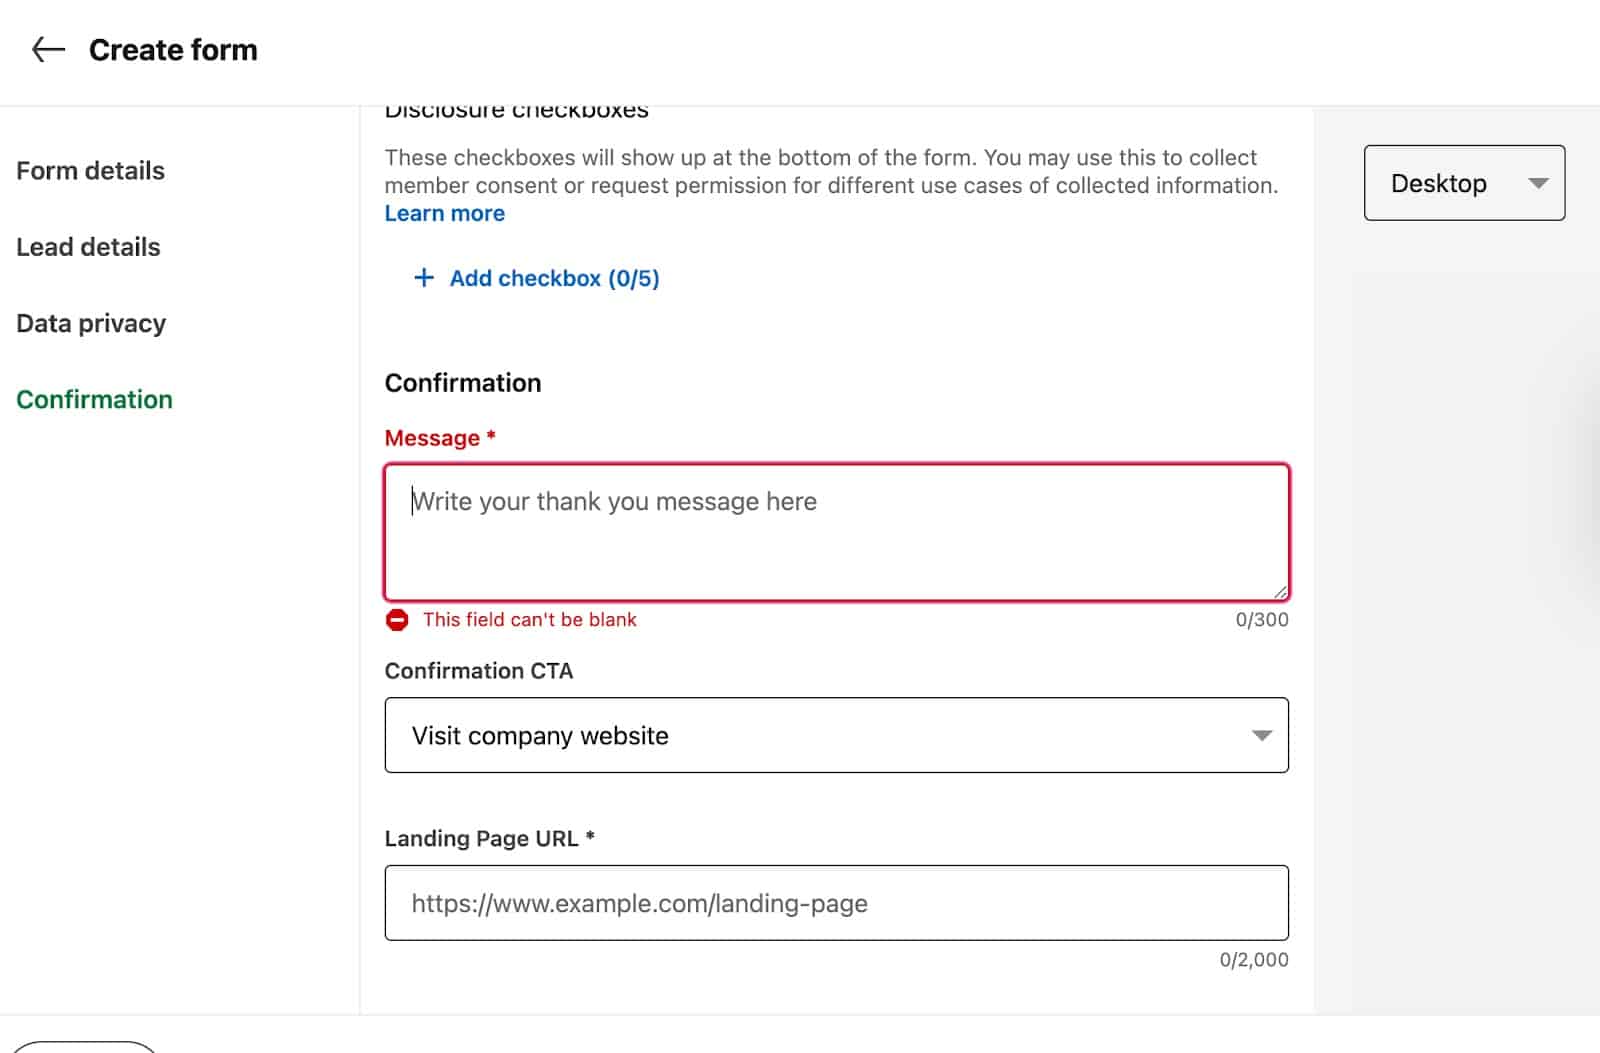
Task: Click the Desktop dropdown arrow icon
Action: (x=1538, y=183)
